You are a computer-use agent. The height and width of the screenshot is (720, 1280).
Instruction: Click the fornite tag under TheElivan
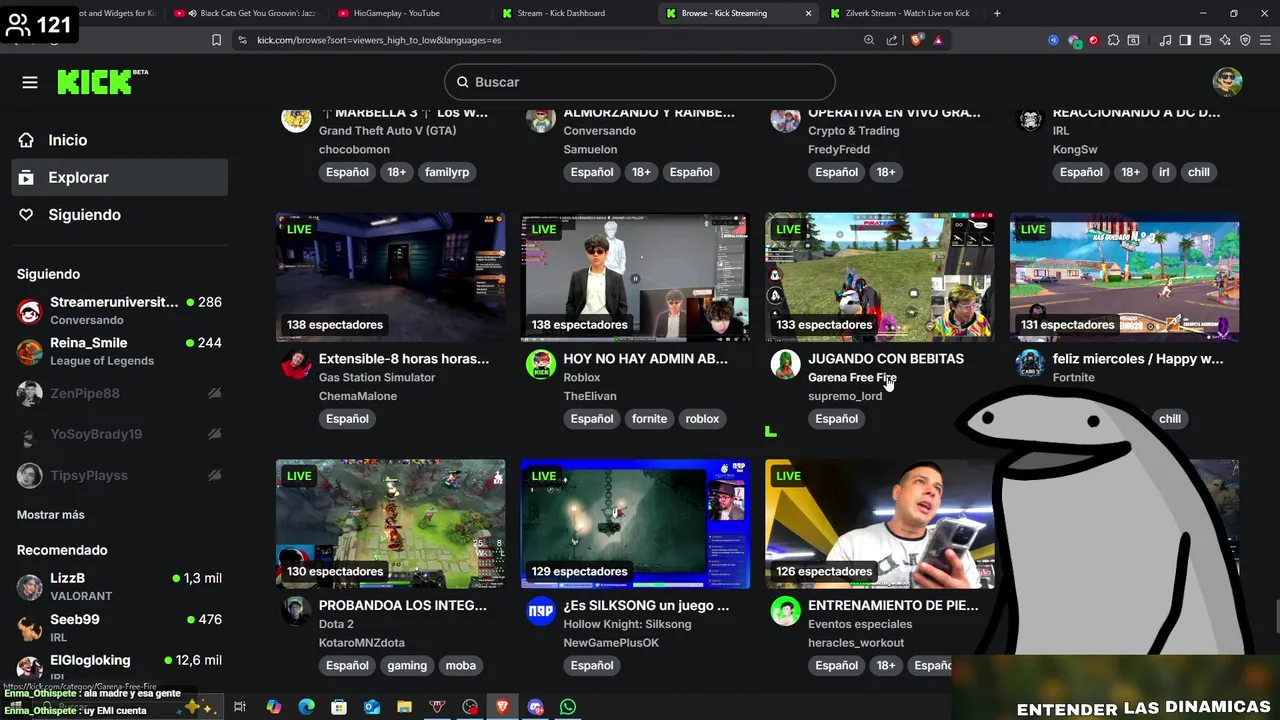click(x=649, y=419)
